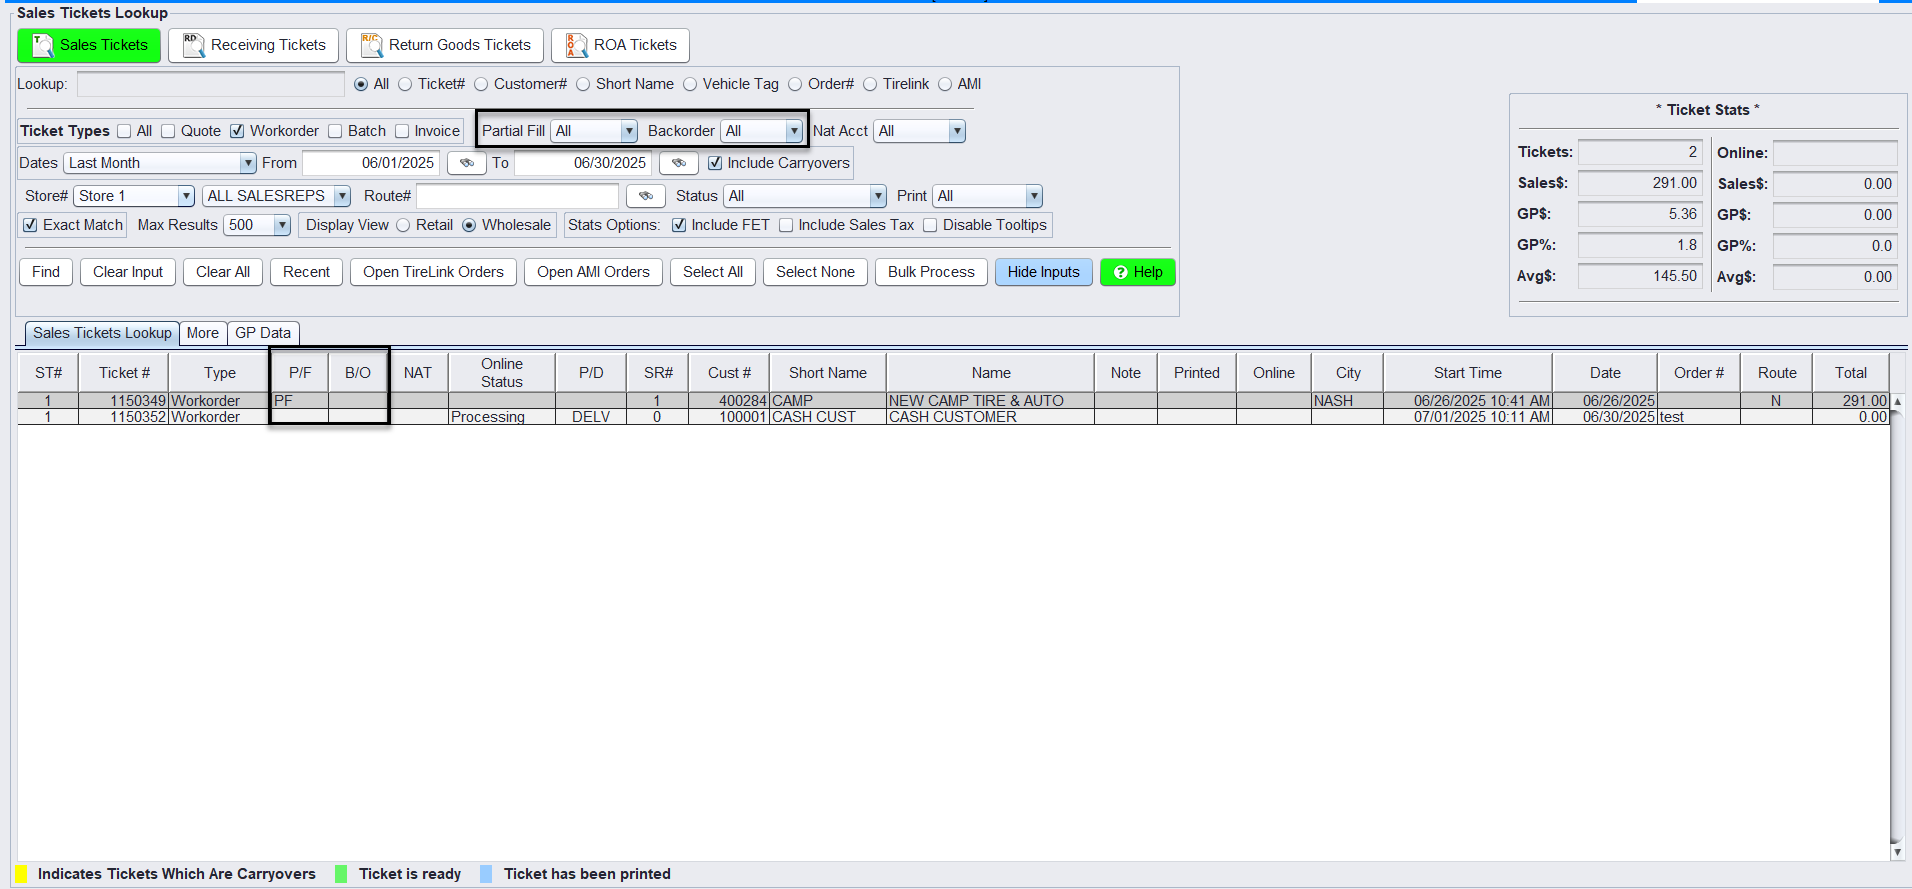Click the From date picker icon

click(466, 163)
